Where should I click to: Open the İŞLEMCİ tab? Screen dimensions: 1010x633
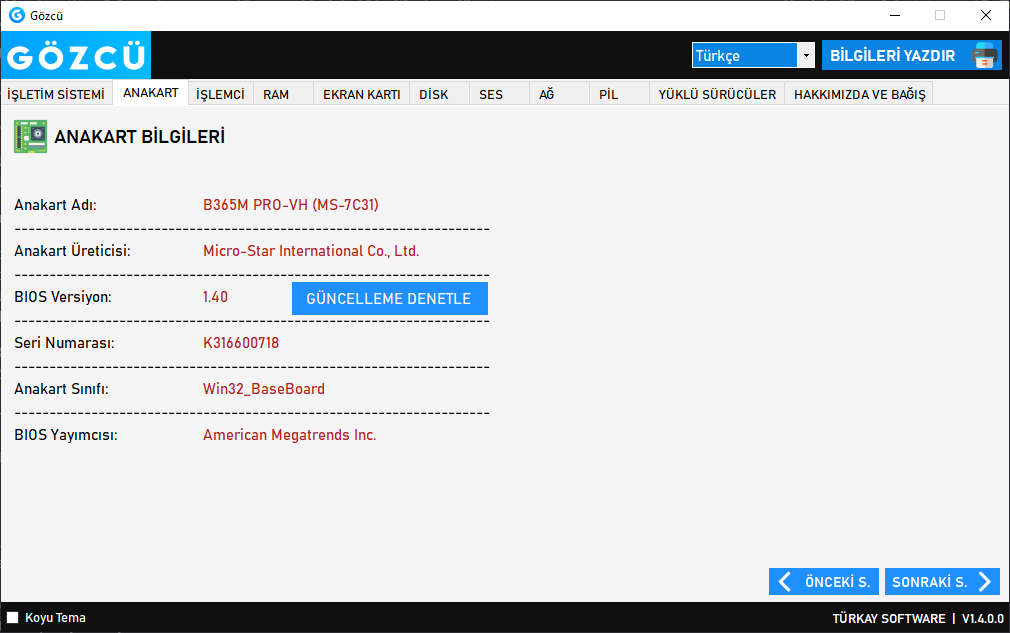(x=220, y=94)
